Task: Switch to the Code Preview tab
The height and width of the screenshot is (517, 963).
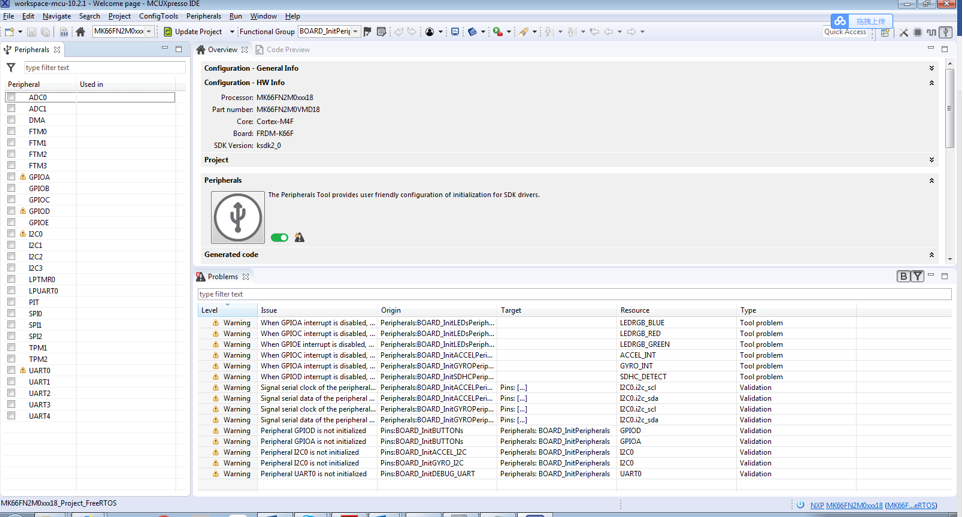Action: (283, 50)
